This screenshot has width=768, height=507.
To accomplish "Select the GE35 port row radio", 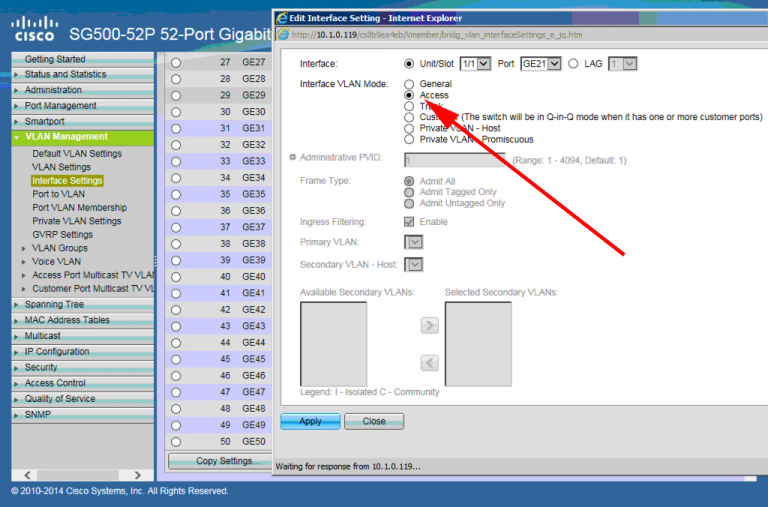I will pyautogui.click(x=176, y=194).
